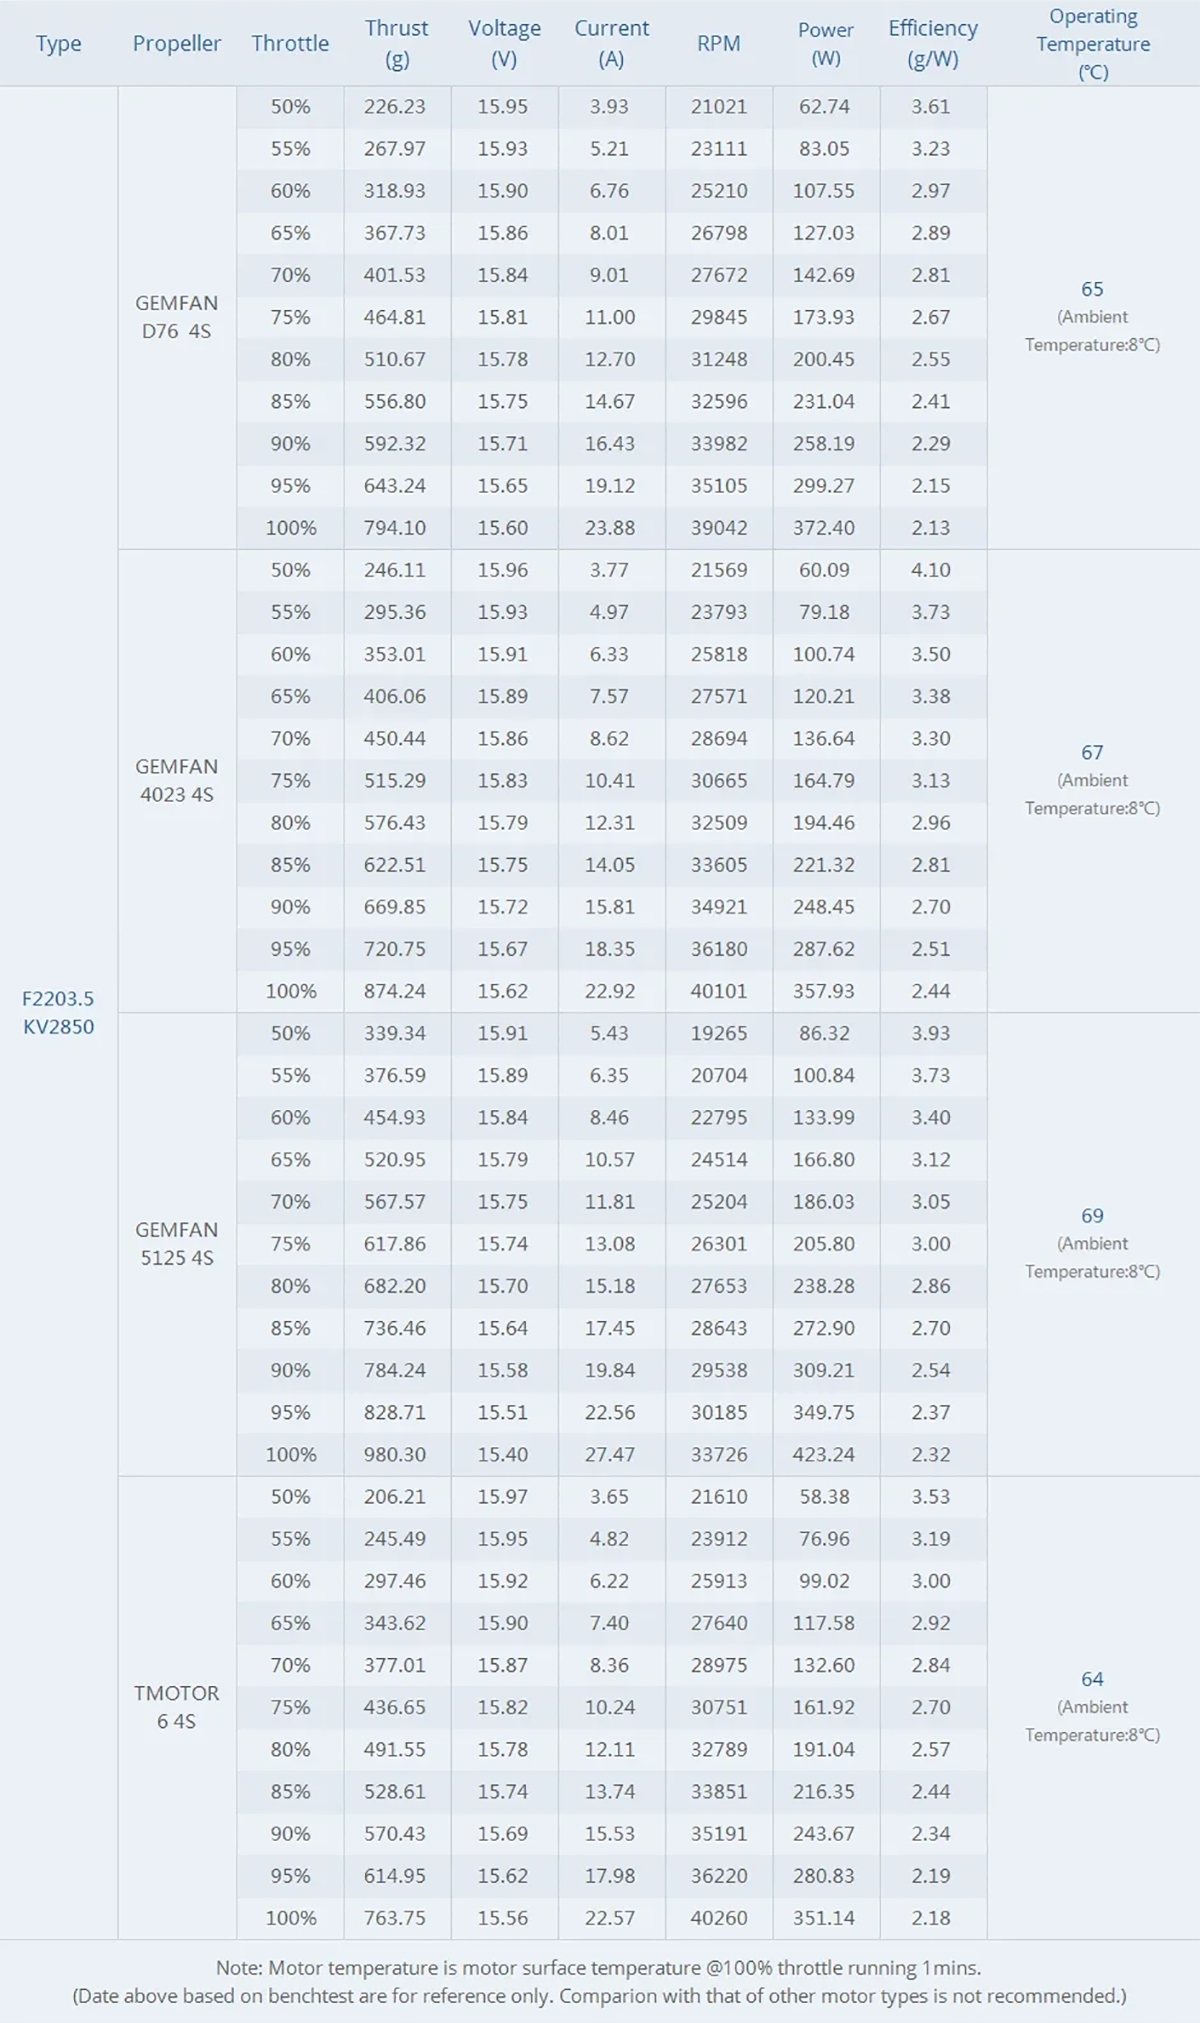Click the Type column header
The height and width of the screenshot is (2023, 1200).
(x=59, y=44)
